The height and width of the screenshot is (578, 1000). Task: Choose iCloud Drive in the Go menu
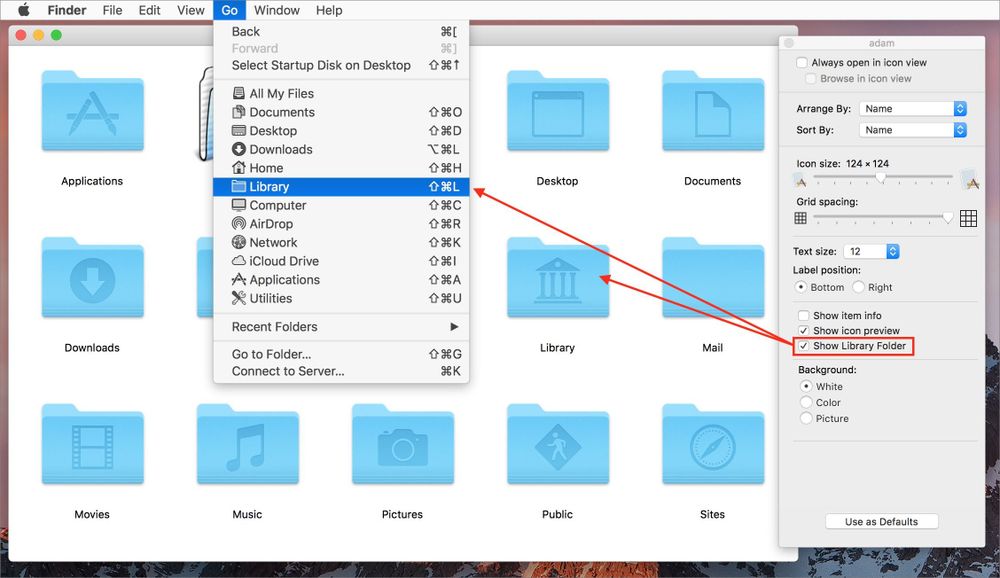[x=341, y=261]
